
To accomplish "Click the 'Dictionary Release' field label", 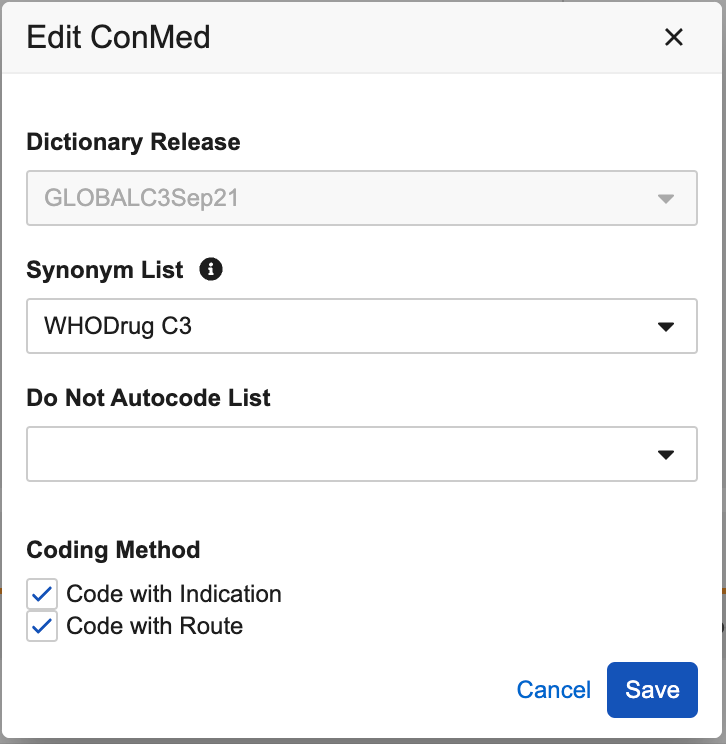I will point(133,142).
